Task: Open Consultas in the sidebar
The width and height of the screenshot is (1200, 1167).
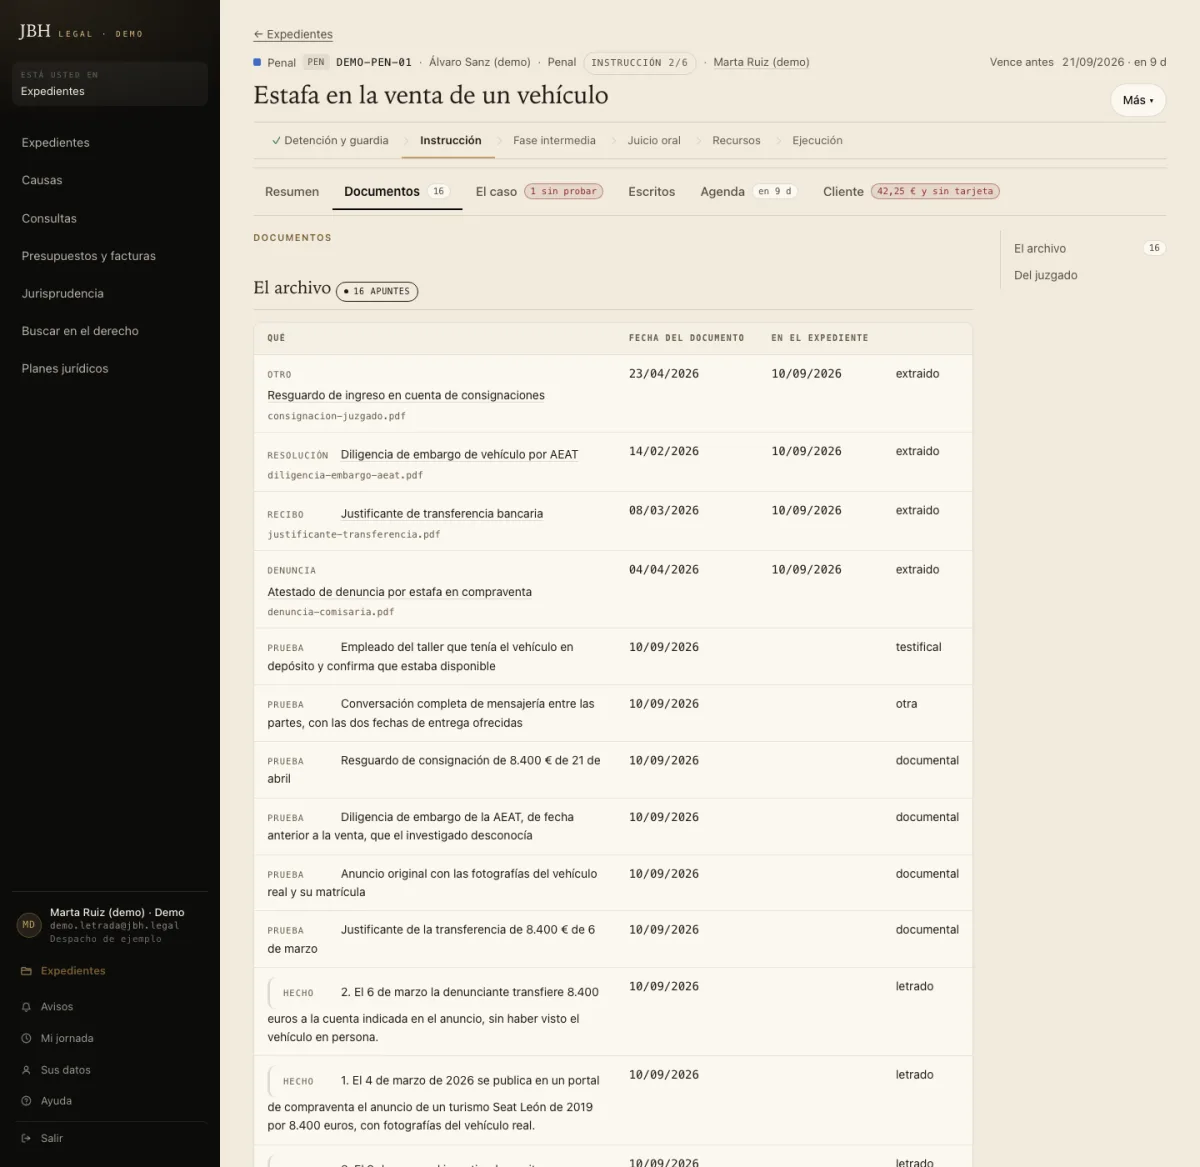Action: pyautogui.click(x=49, y=218)
